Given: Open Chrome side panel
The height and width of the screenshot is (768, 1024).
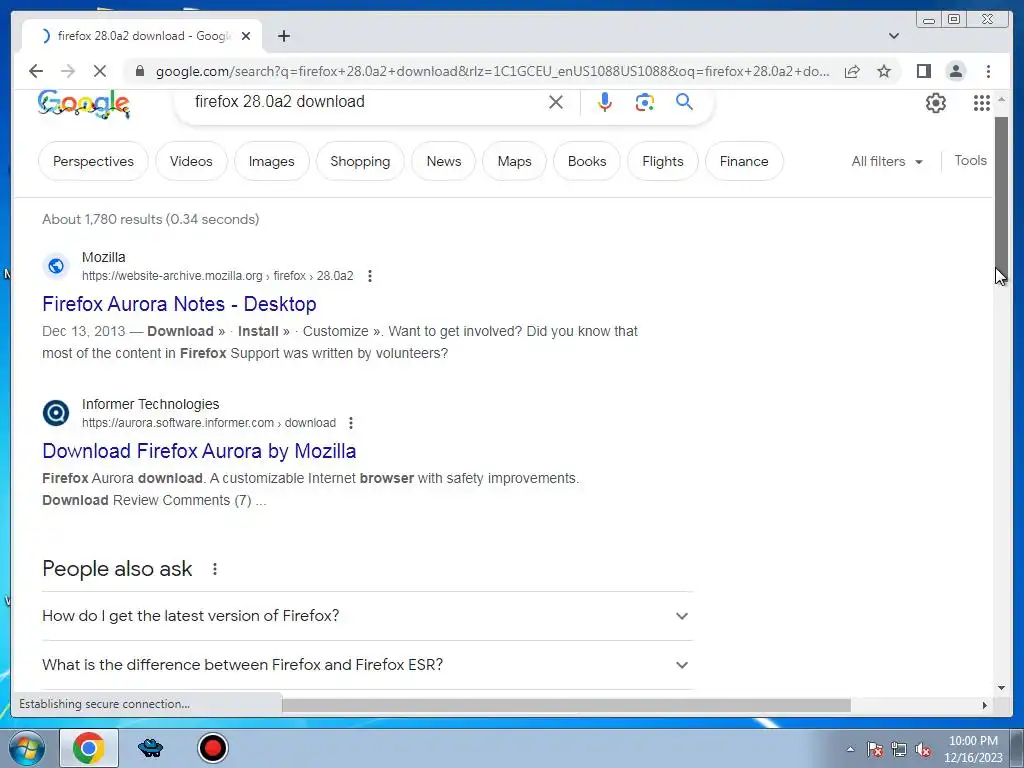Looking at the screenshot, I should pyautogui.click(x=923, y=71).
